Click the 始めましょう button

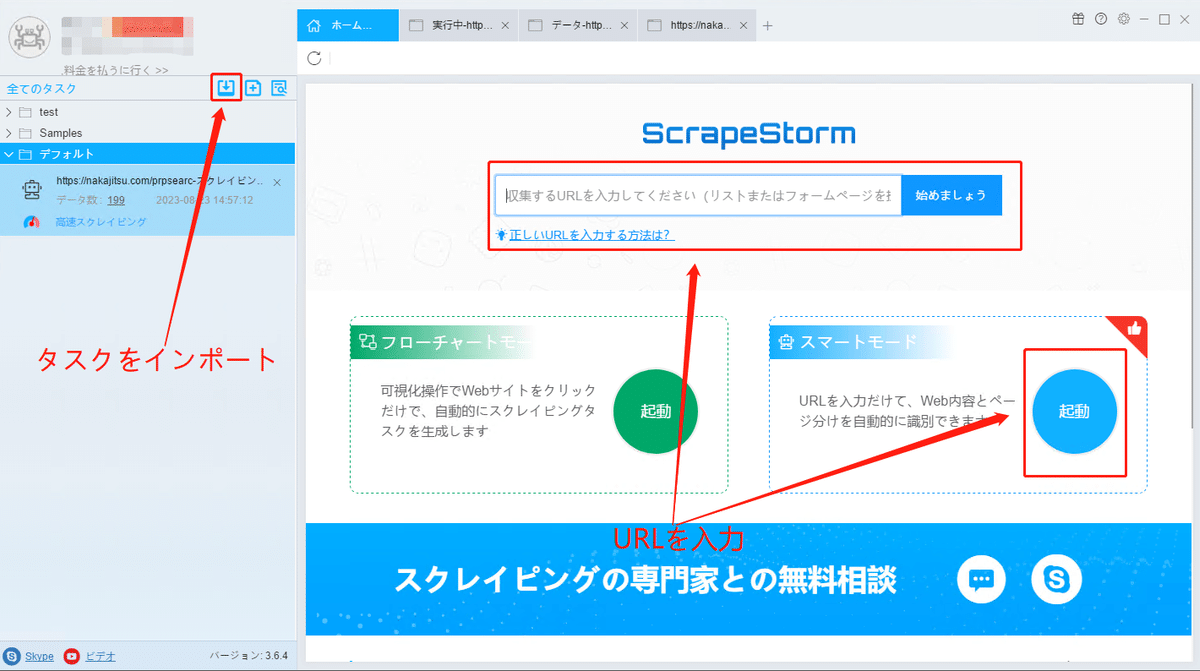(x=951, y=195)
